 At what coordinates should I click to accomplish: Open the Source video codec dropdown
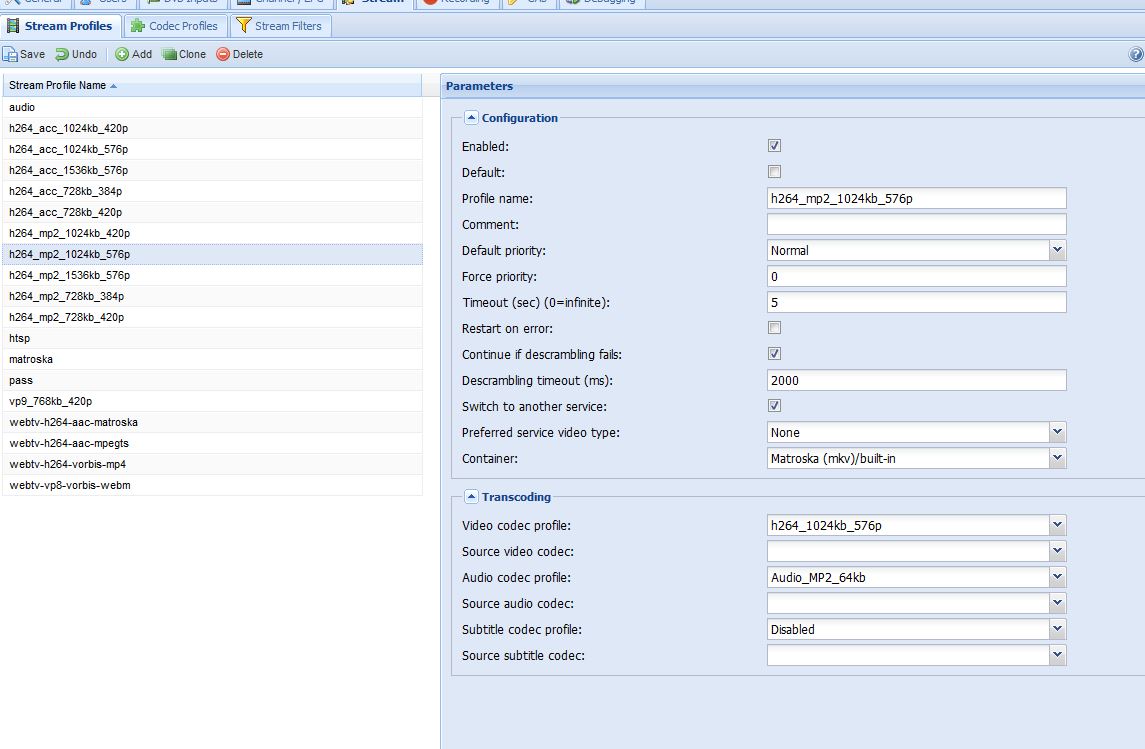pyautogui.click(x=1057, y=551)
